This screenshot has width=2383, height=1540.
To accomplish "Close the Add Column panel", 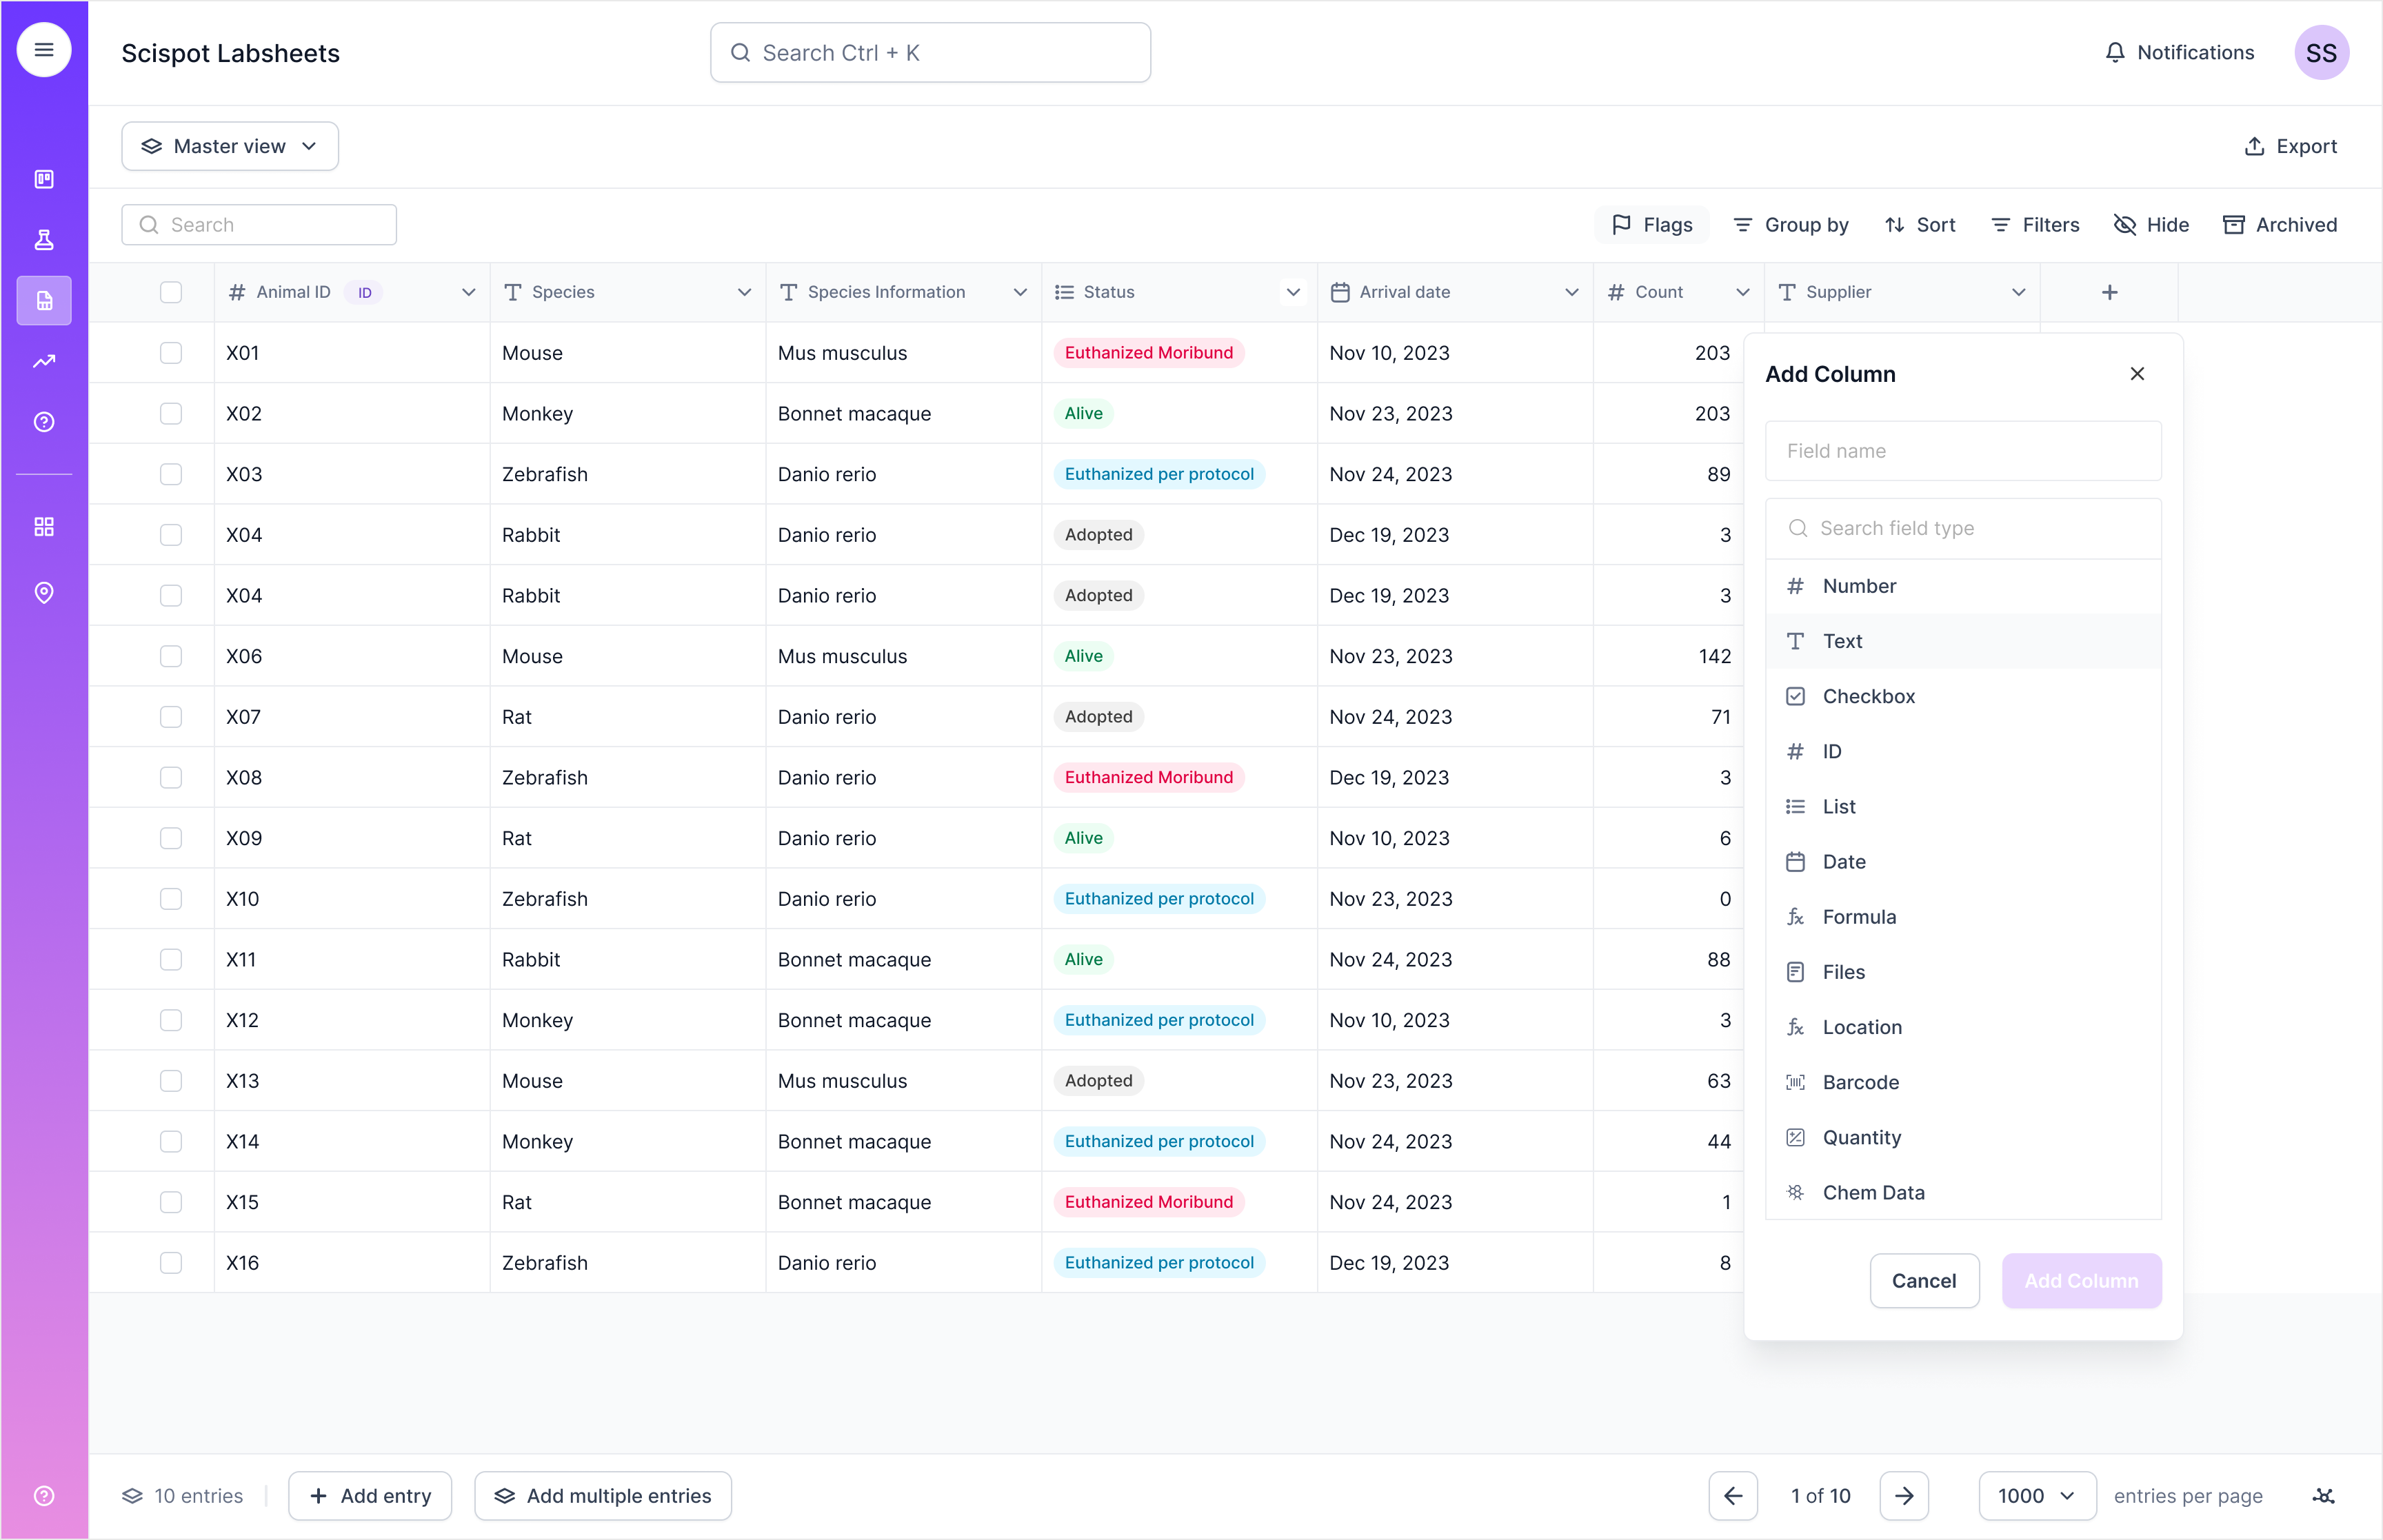I will (2137, 374).
